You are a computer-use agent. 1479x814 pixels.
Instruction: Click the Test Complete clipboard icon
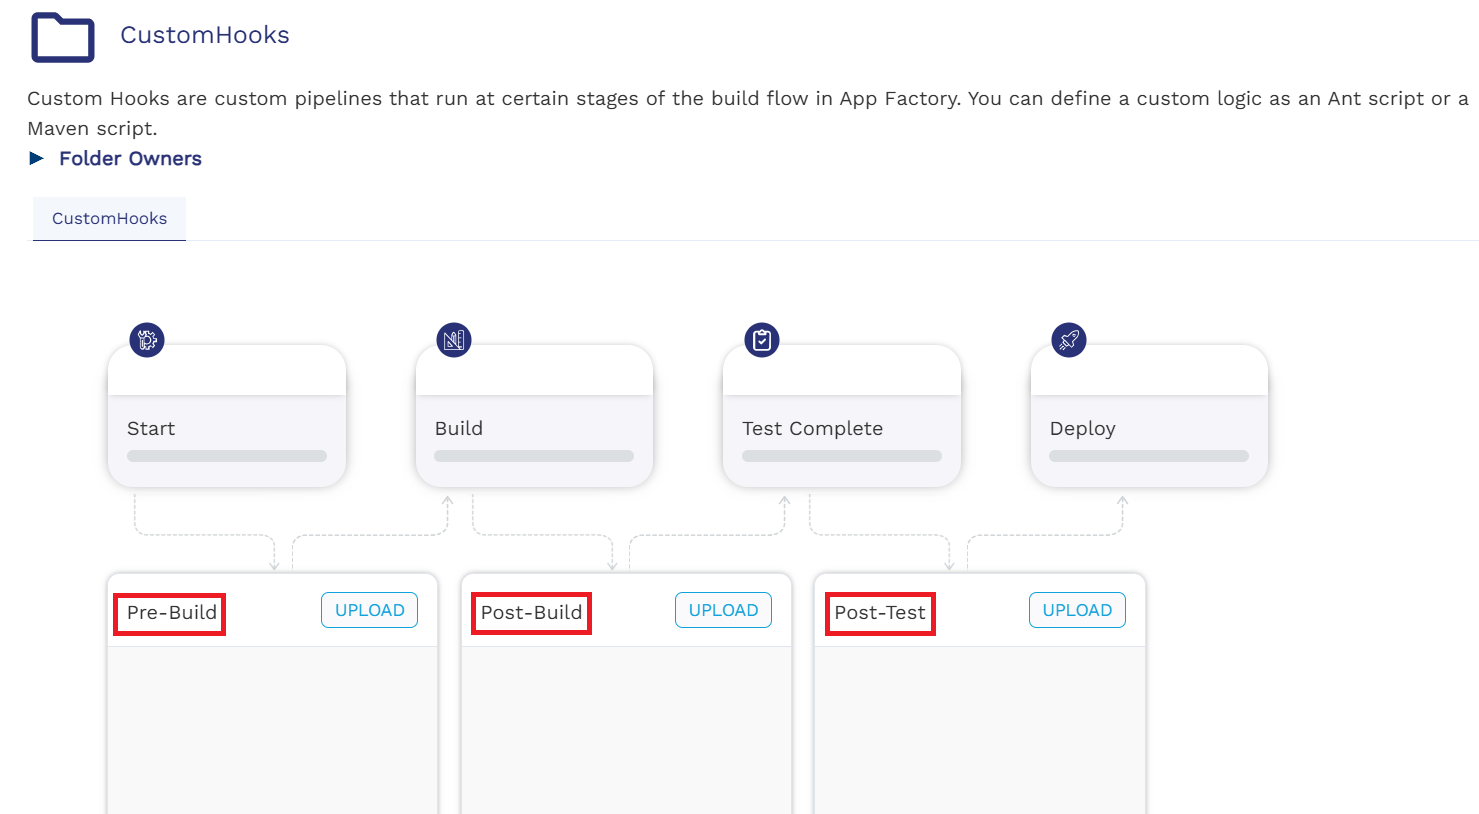762,340
